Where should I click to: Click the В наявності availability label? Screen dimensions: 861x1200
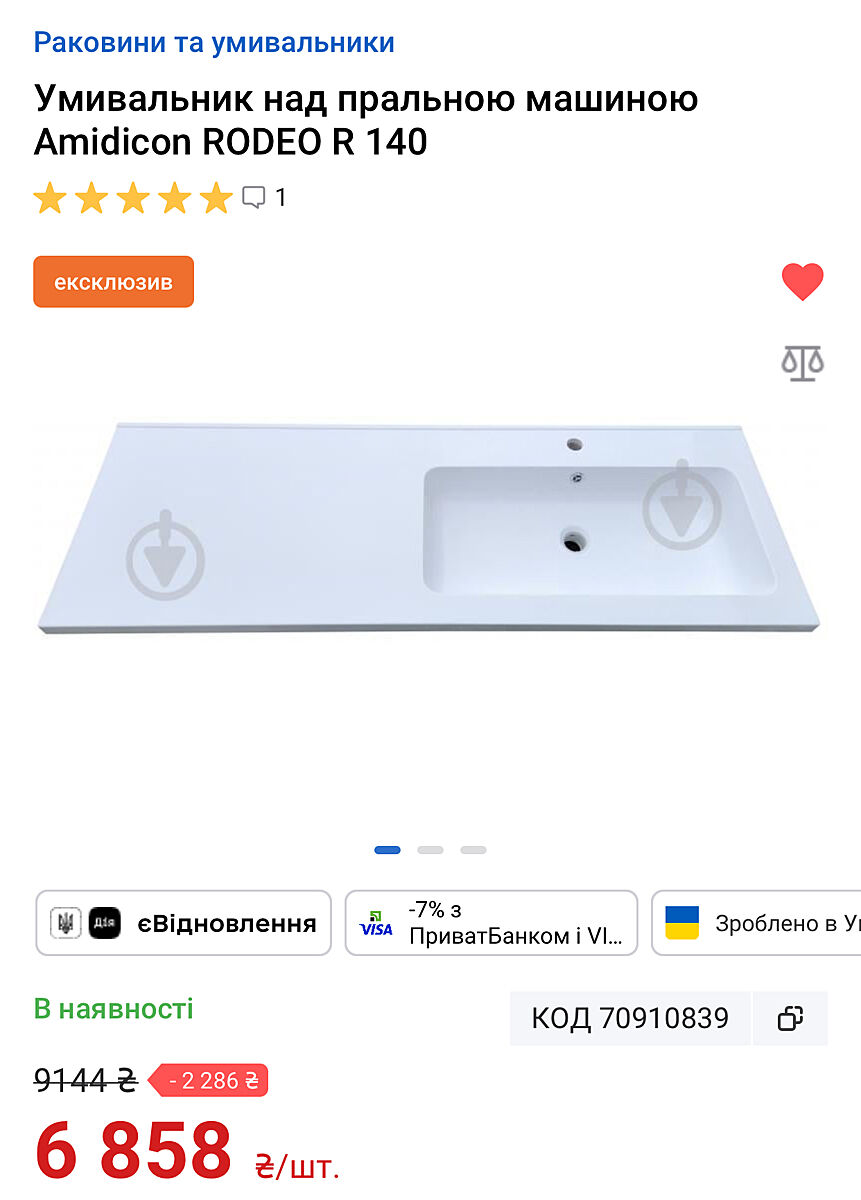pos(114,1008)
